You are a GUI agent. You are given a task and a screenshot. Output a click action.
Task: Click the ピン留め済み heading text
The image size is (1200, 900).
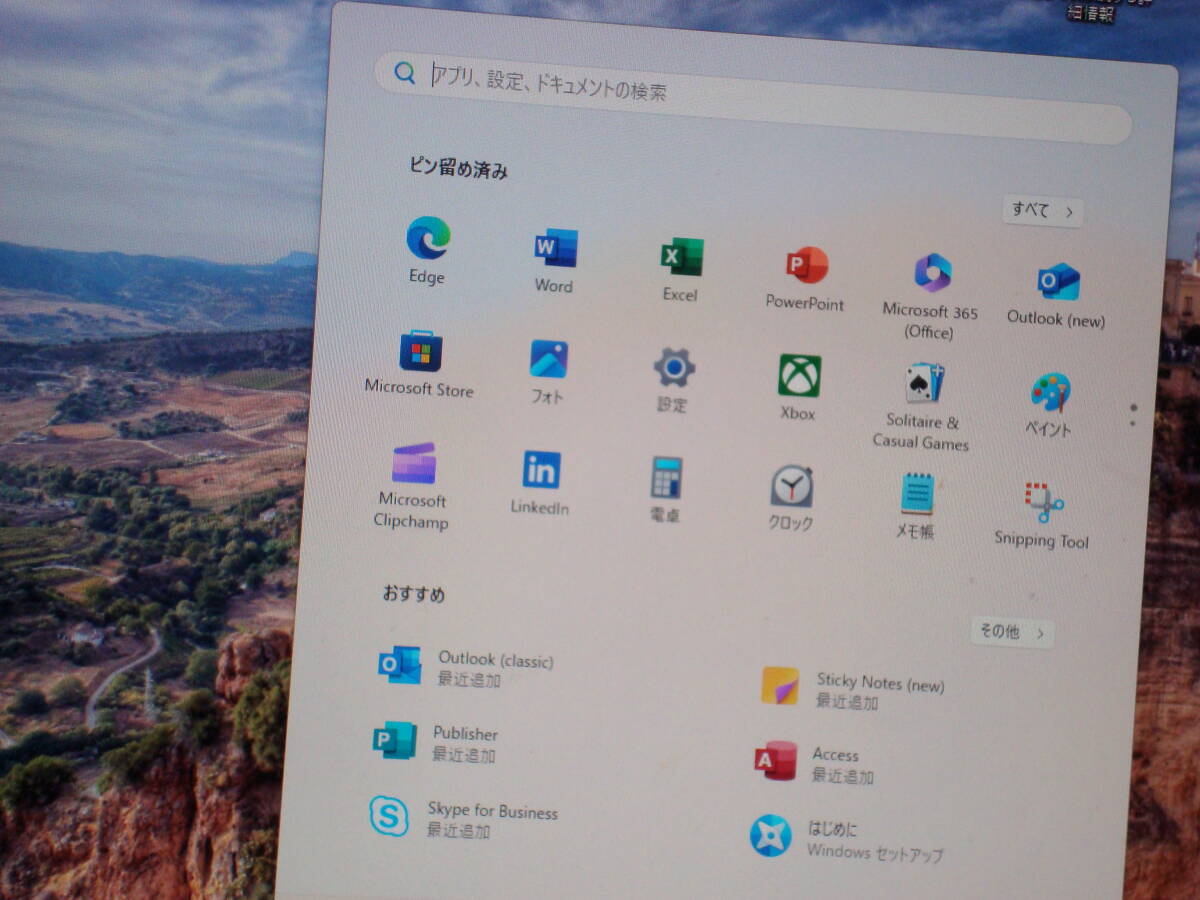click(459, 169)
